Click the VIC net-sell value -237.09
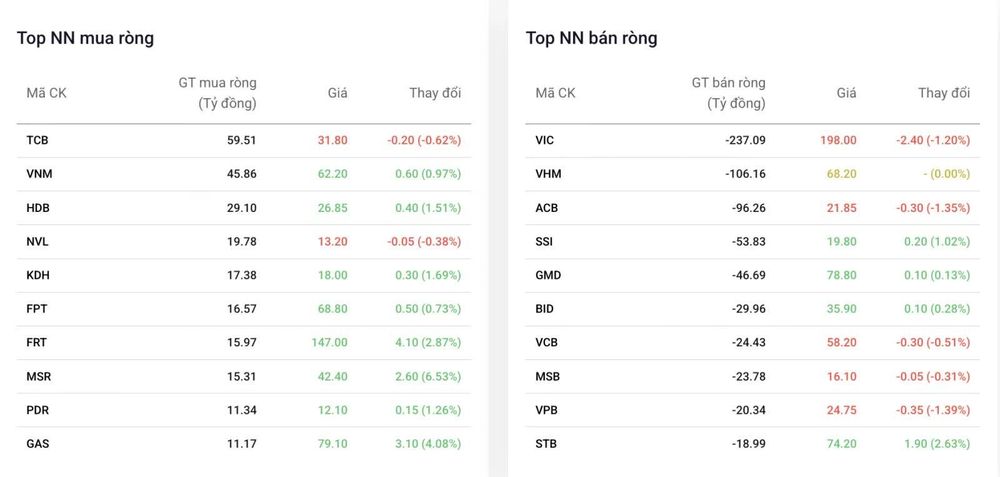Viewport: 1000px width, 477px height. click(745, 140)
